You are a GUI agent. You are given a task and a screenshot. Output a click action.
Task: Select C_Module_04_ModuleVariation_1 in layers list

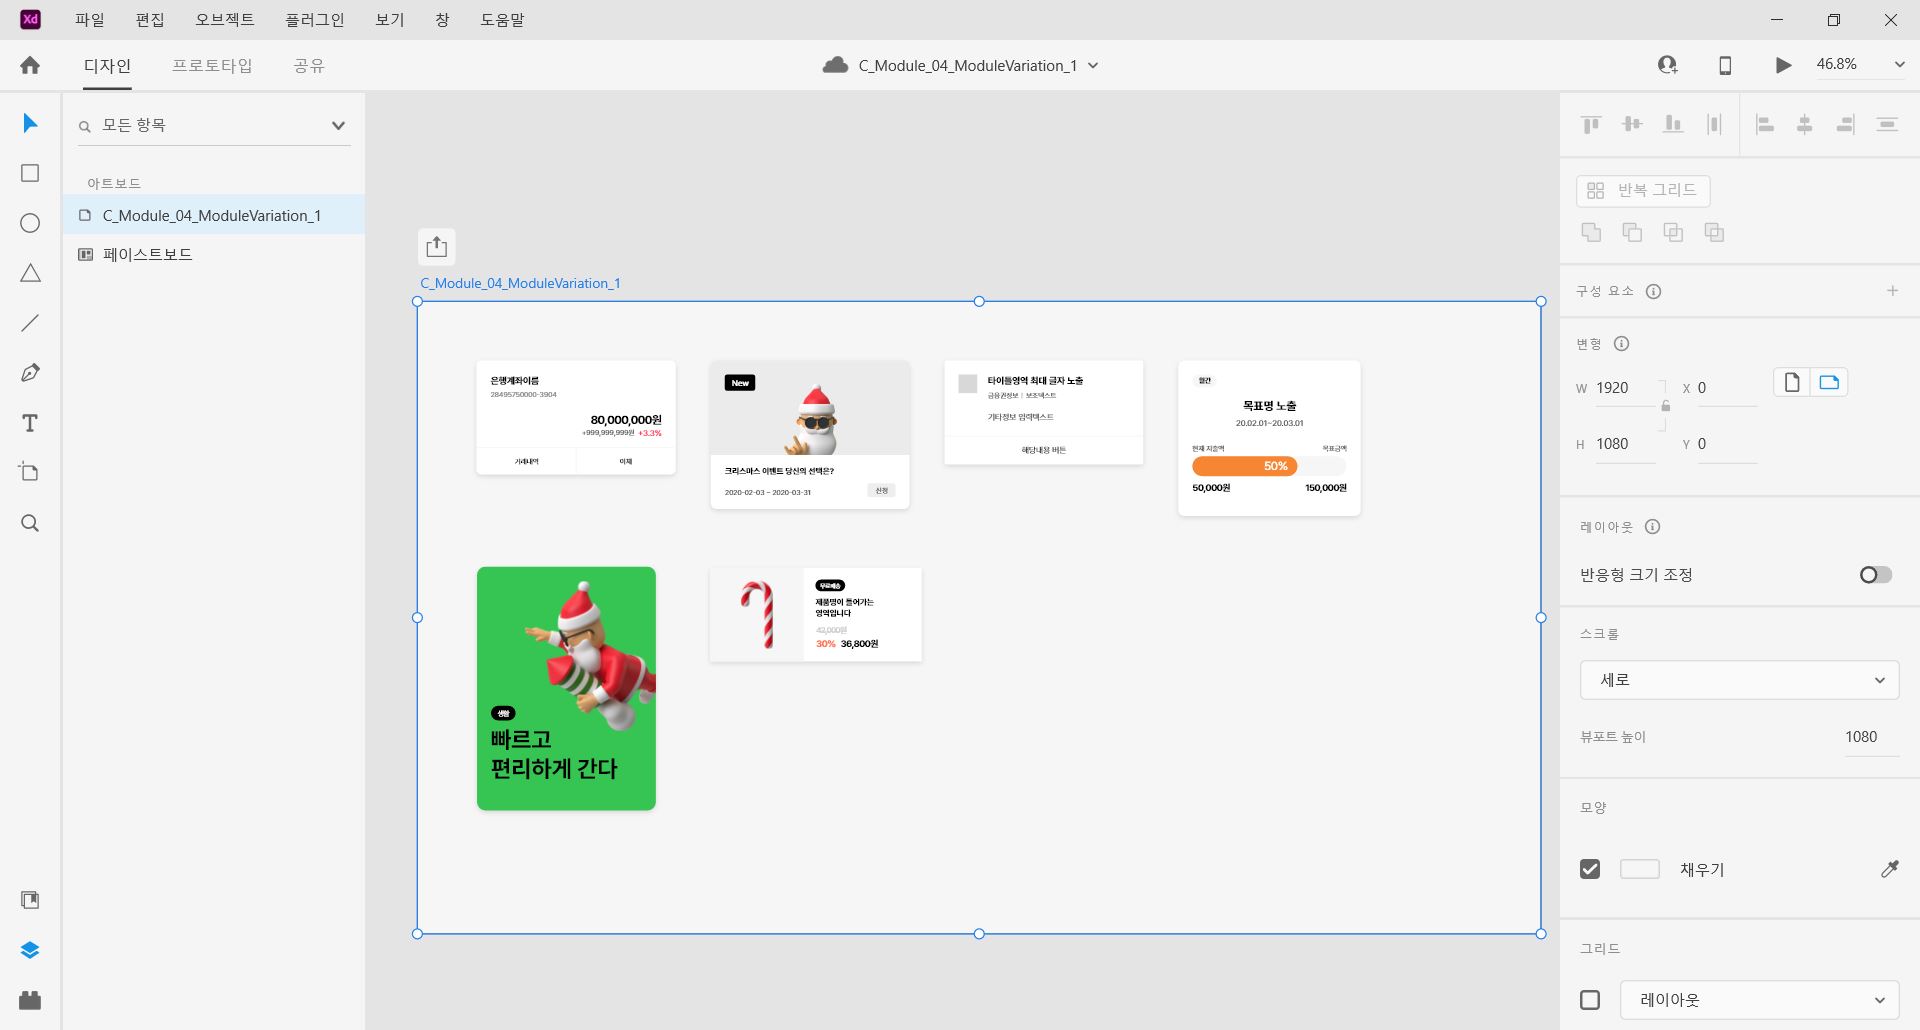click(213, 215)
